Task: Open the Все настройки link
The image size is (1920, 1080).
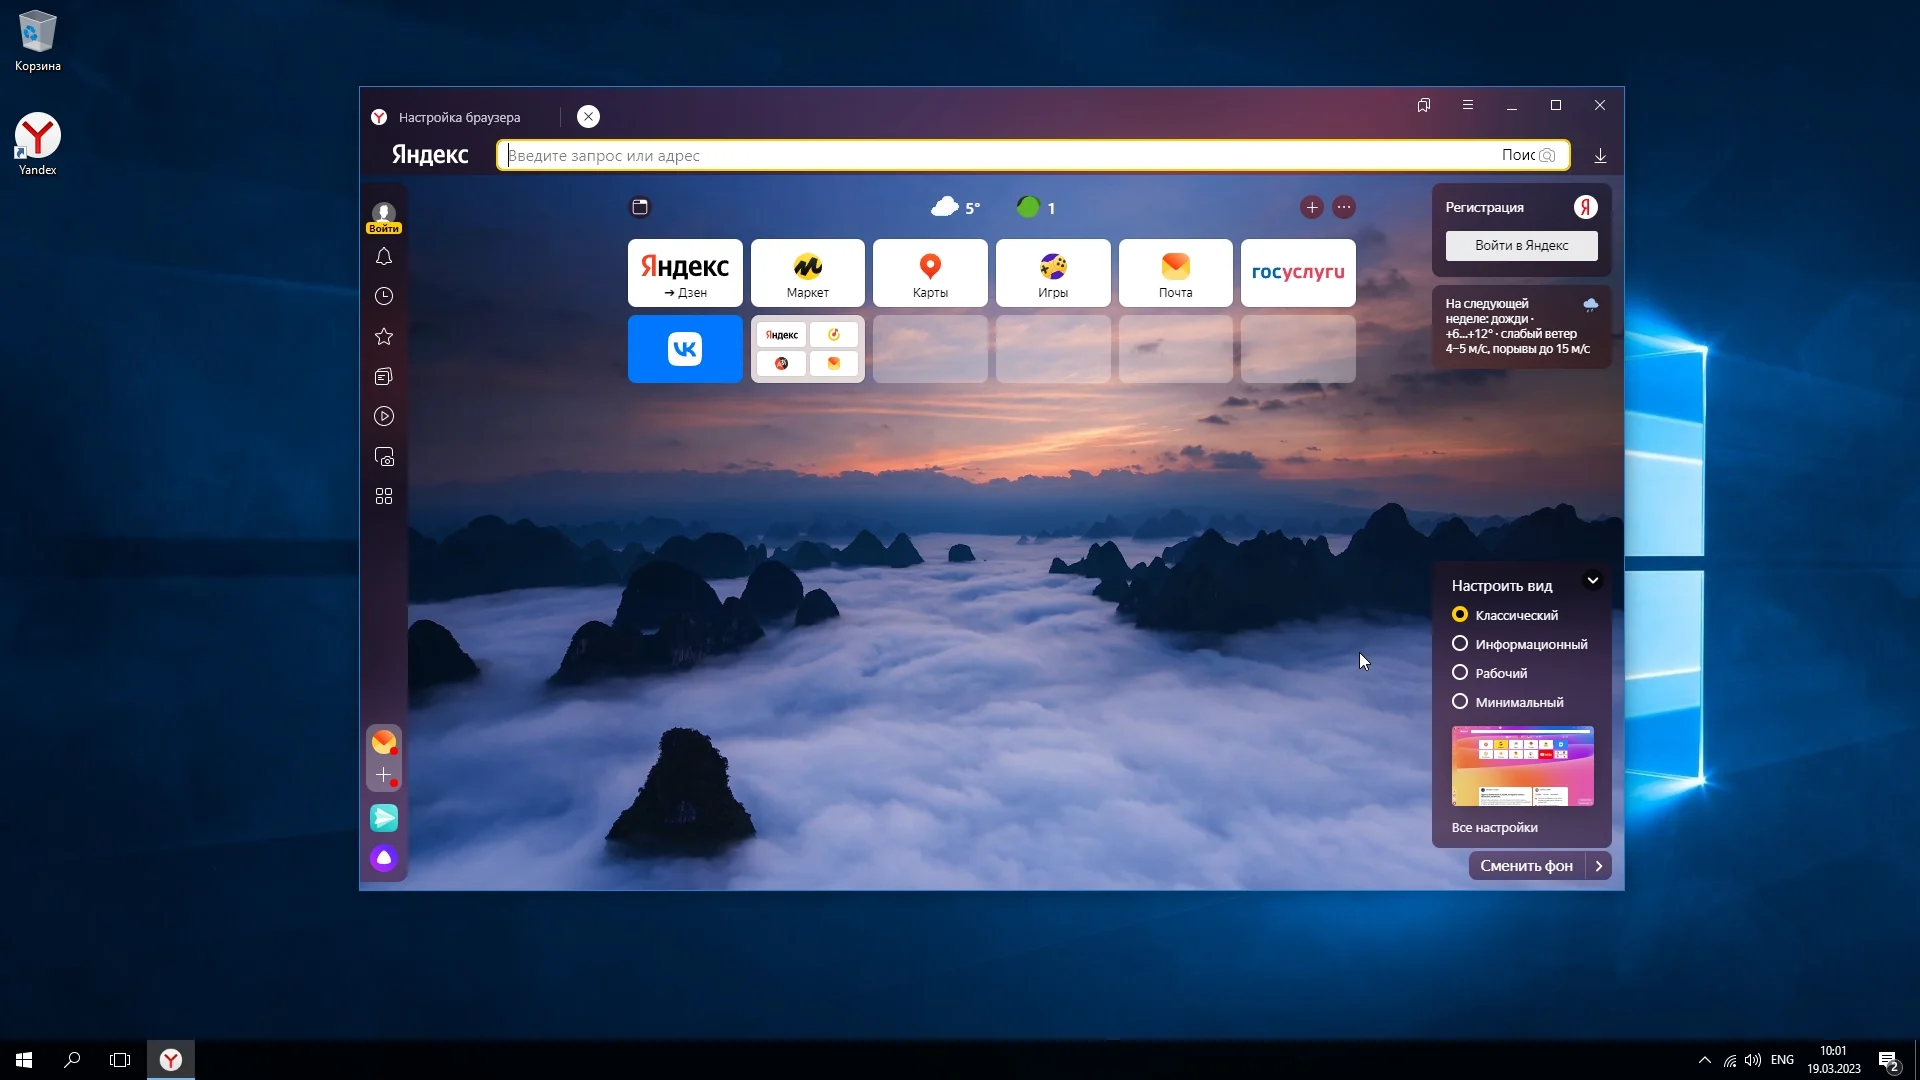Action: [1494, 828]
